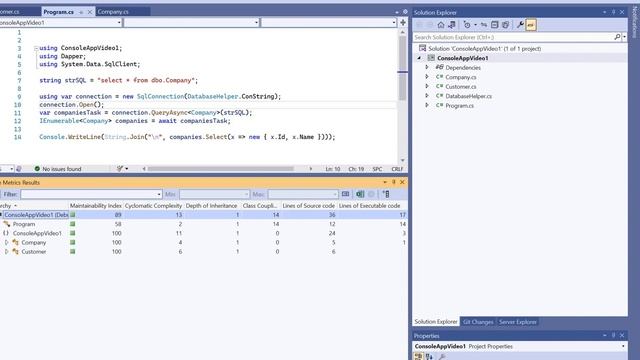This screenshot has height=360, width=640.
Task: Open Filter combo box in Metrics Results
Action: tap(91, 194)
